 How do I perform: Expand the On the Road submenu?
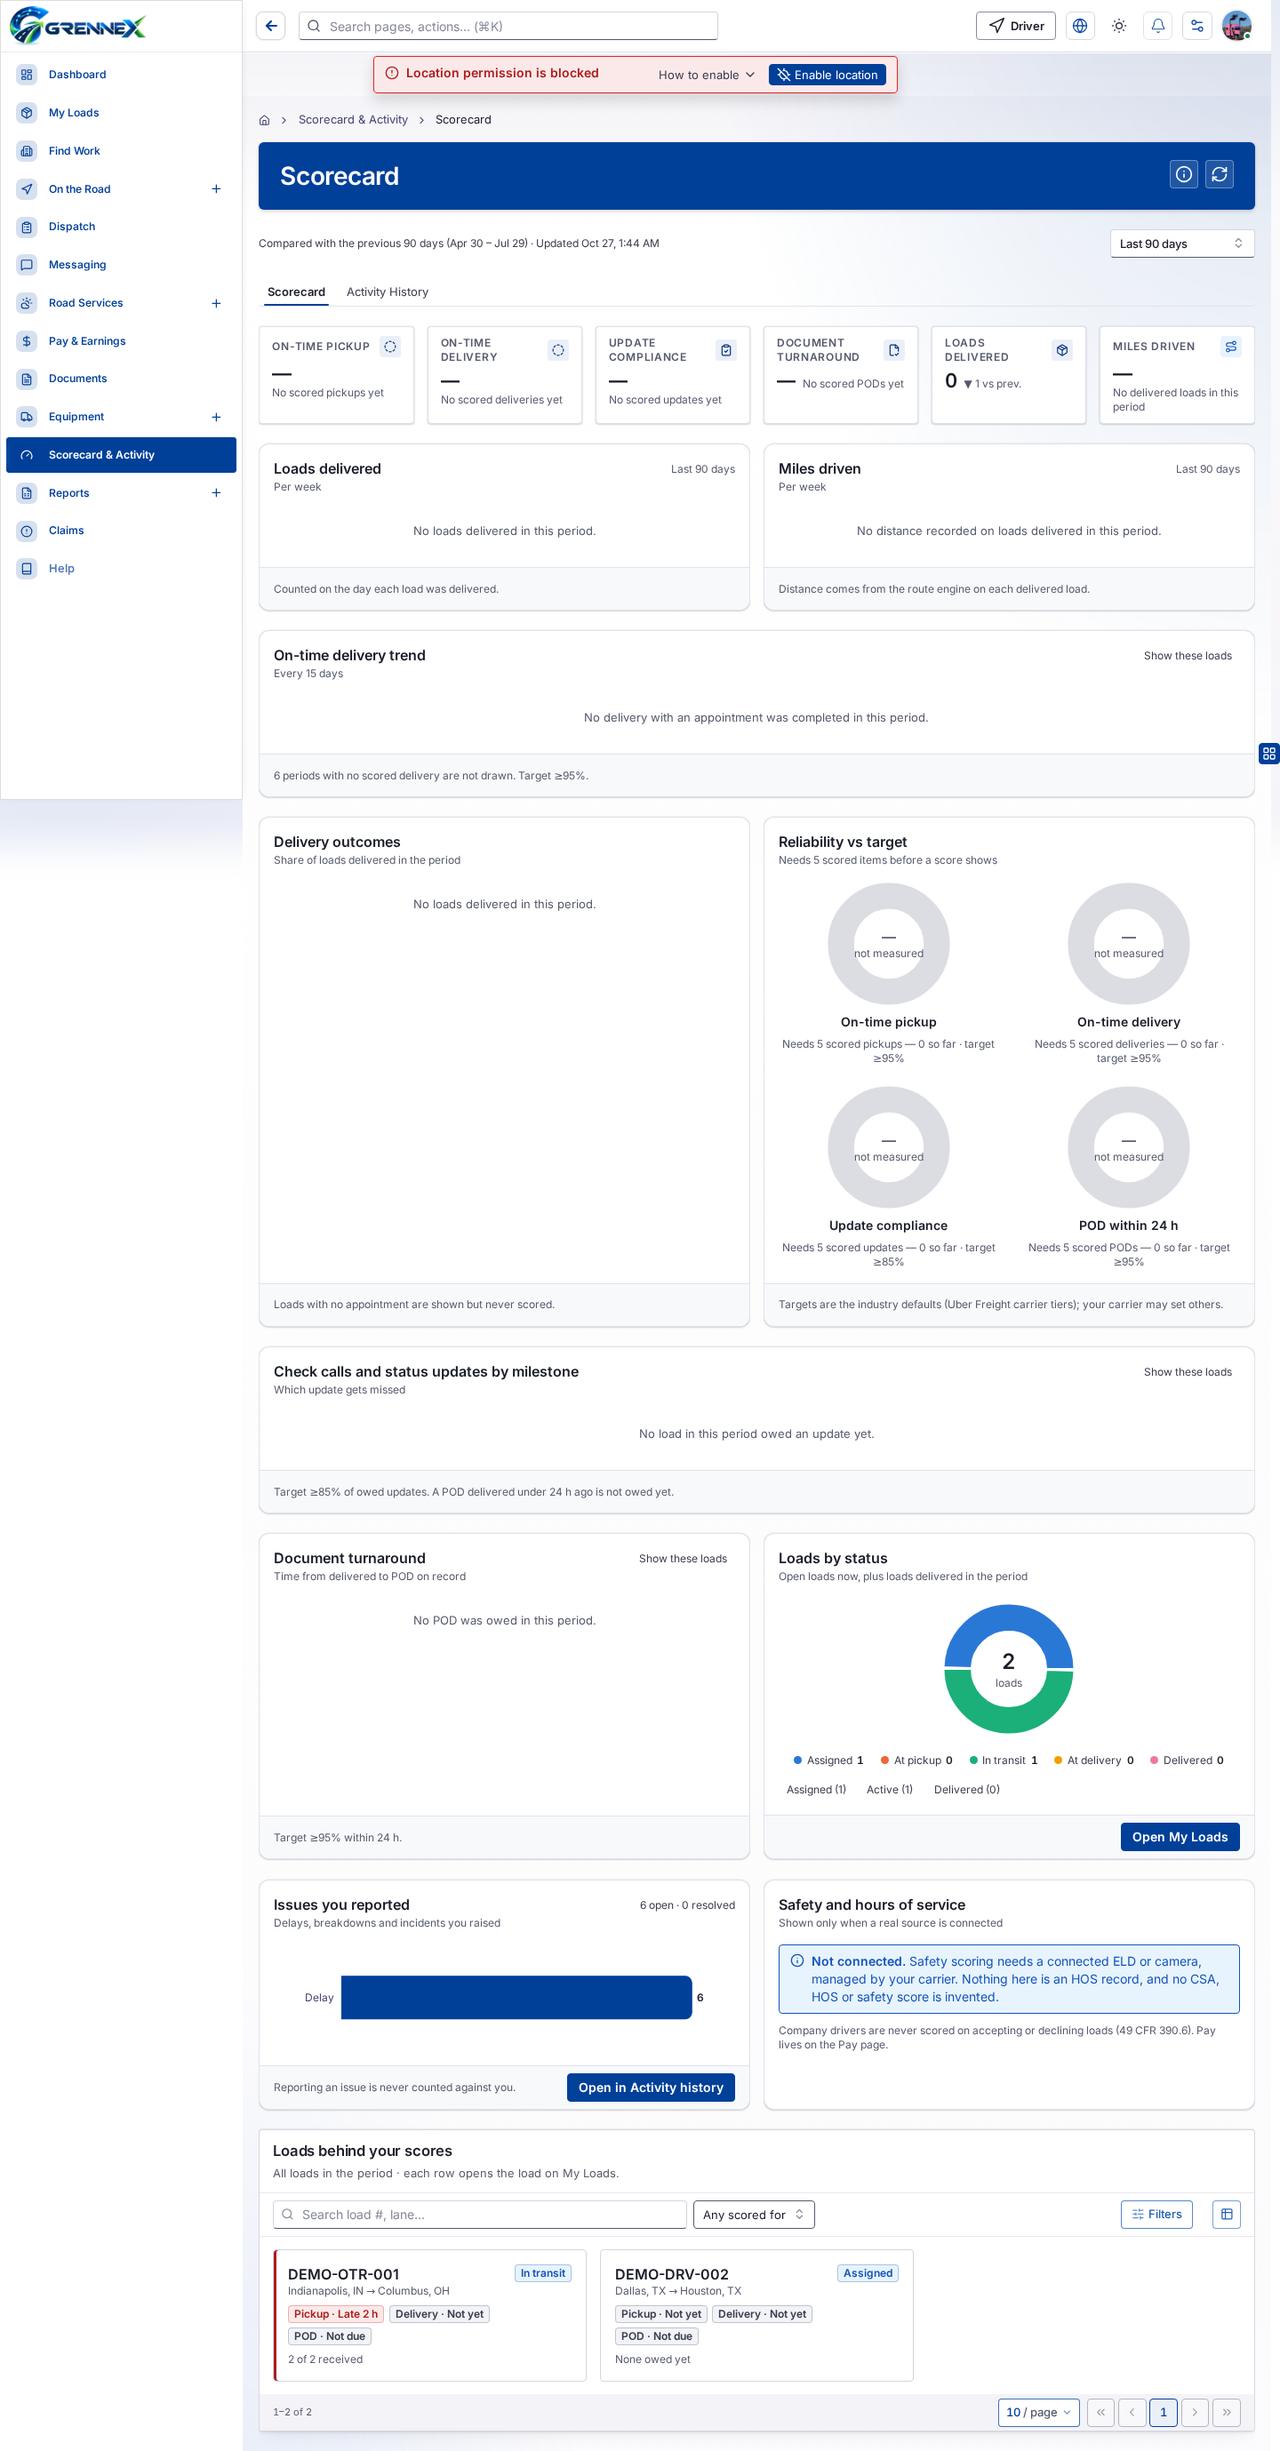pyautogui.click(x=216, y=189)
